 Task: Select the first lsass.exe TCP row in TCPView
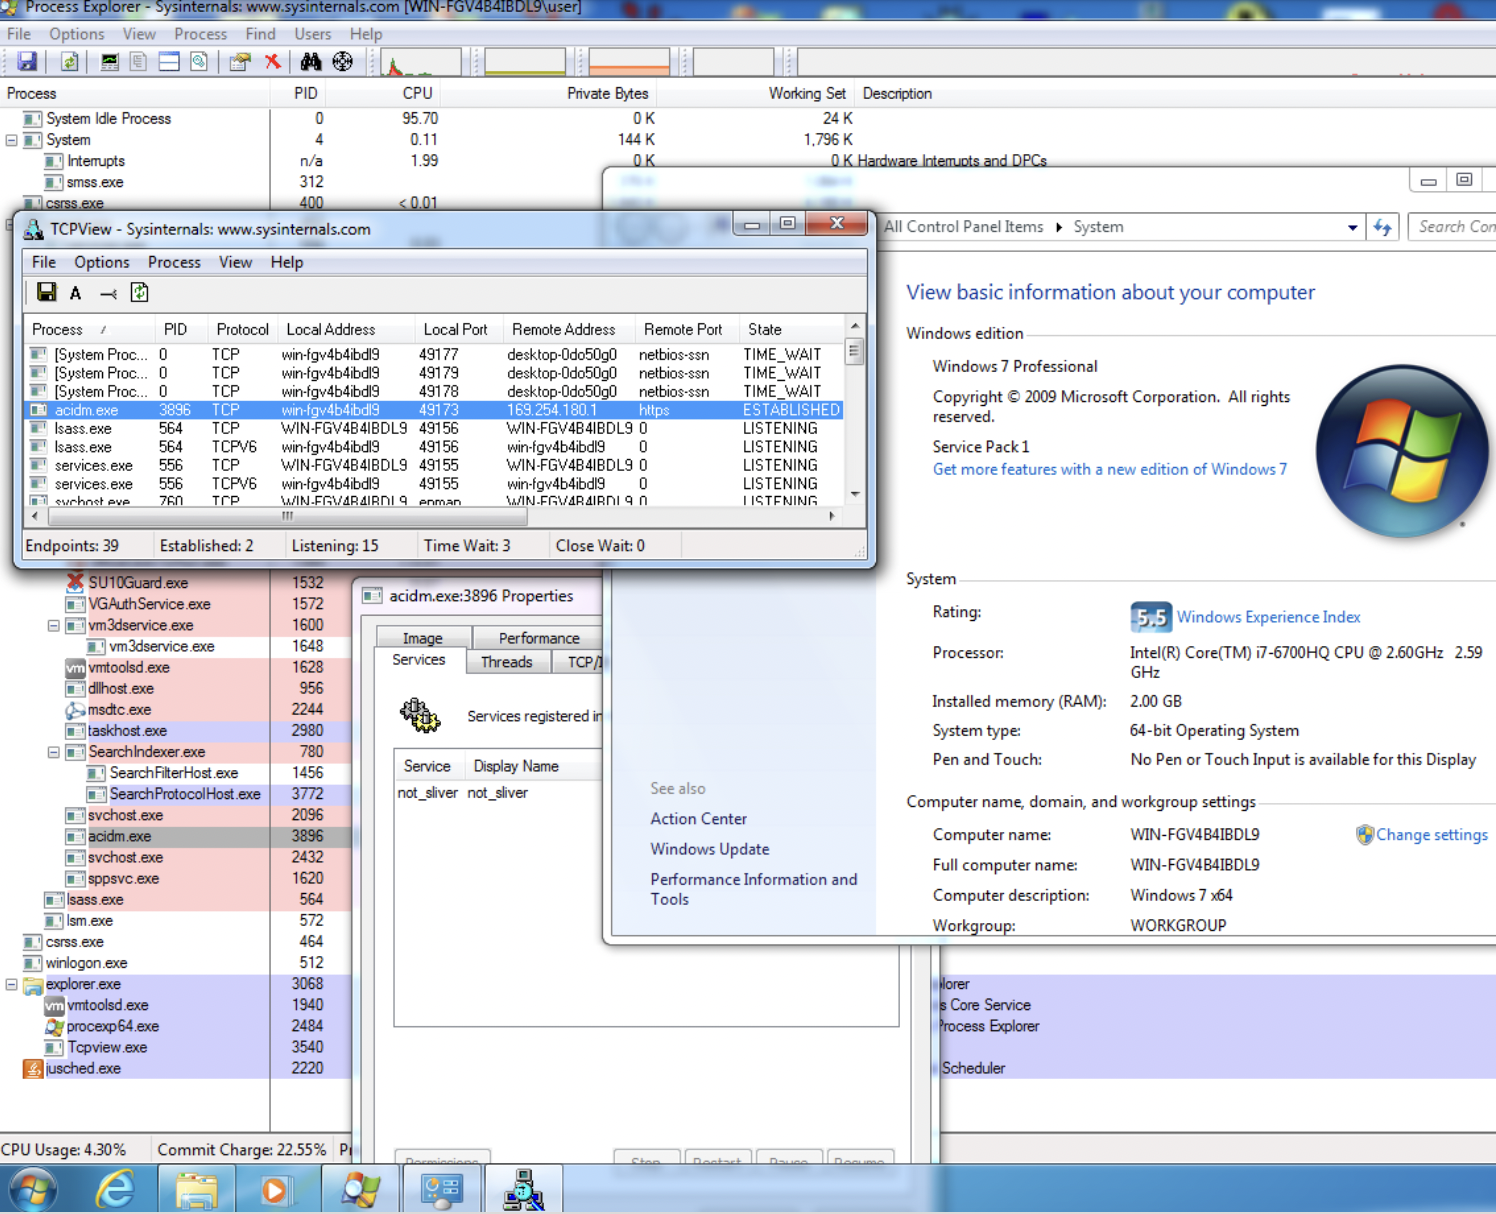tap(433, 428)
